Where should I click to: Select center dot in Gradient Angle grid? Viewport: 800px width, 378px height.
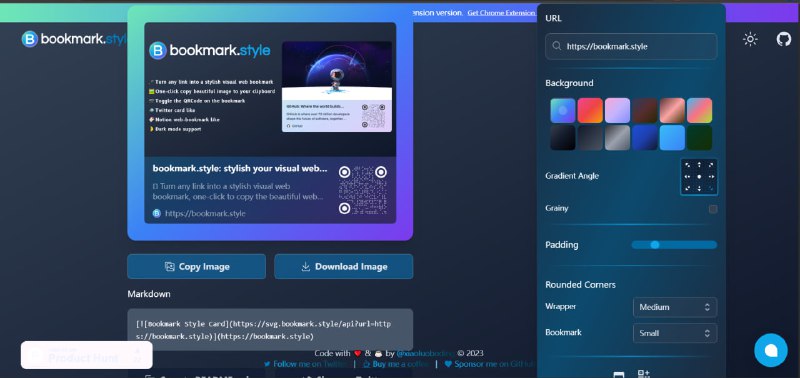[699, 177]
